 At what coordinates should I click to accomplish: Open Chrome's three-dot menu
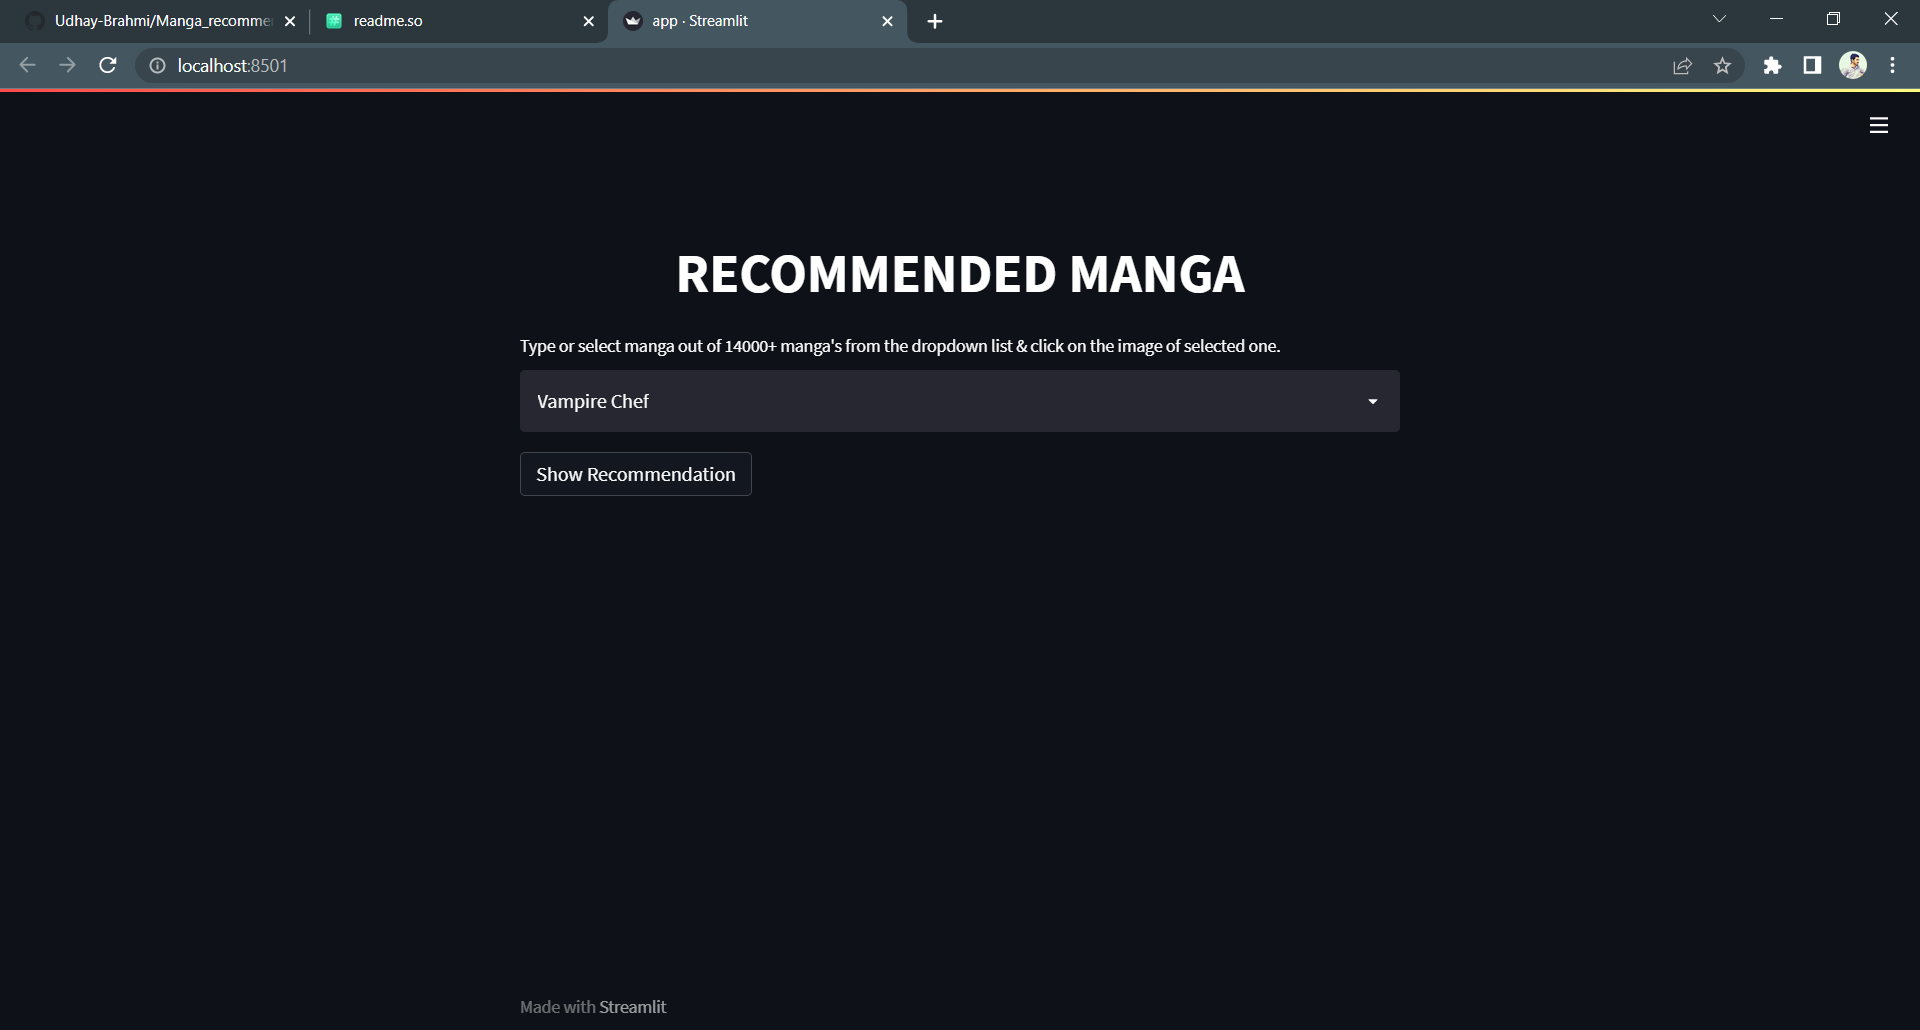point(1892,65)
